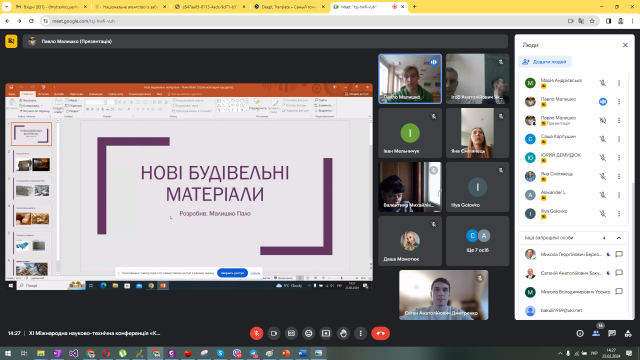Image resolution: width=640 pixels, height=360 pixels.
Task: Click the Present now screen-share icon
Action: point(326,333)
